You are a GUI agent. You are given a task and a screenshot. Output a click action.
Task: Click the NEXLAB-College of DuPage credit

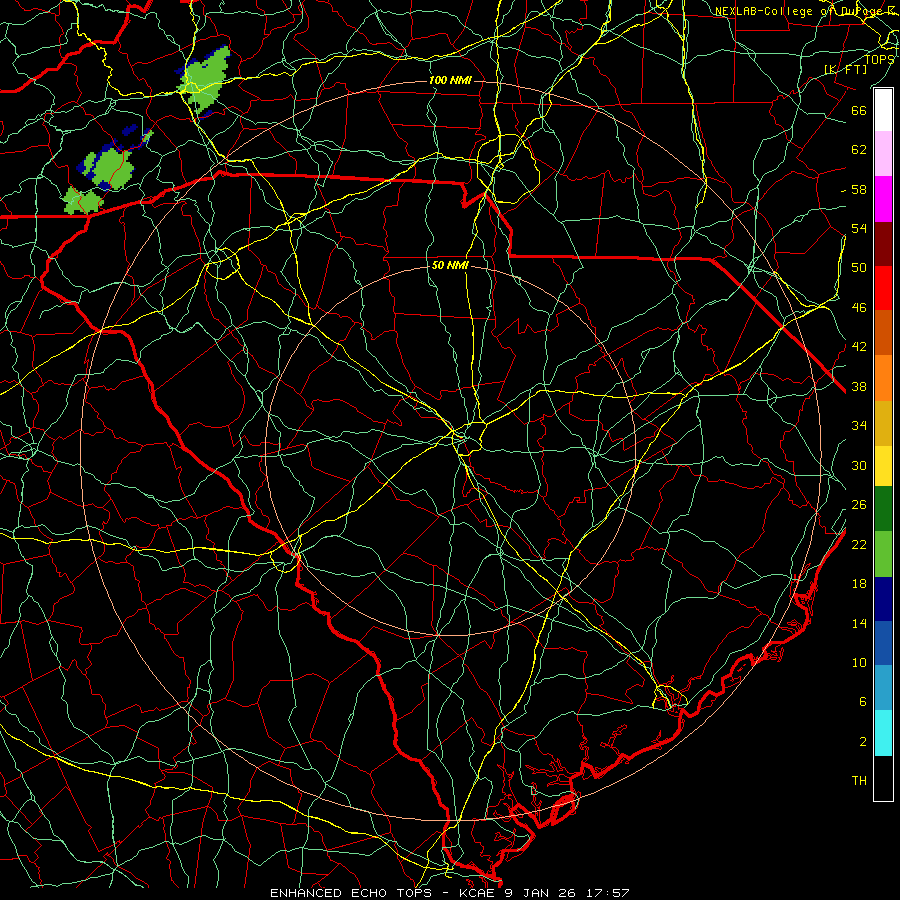tap(806, 11)
